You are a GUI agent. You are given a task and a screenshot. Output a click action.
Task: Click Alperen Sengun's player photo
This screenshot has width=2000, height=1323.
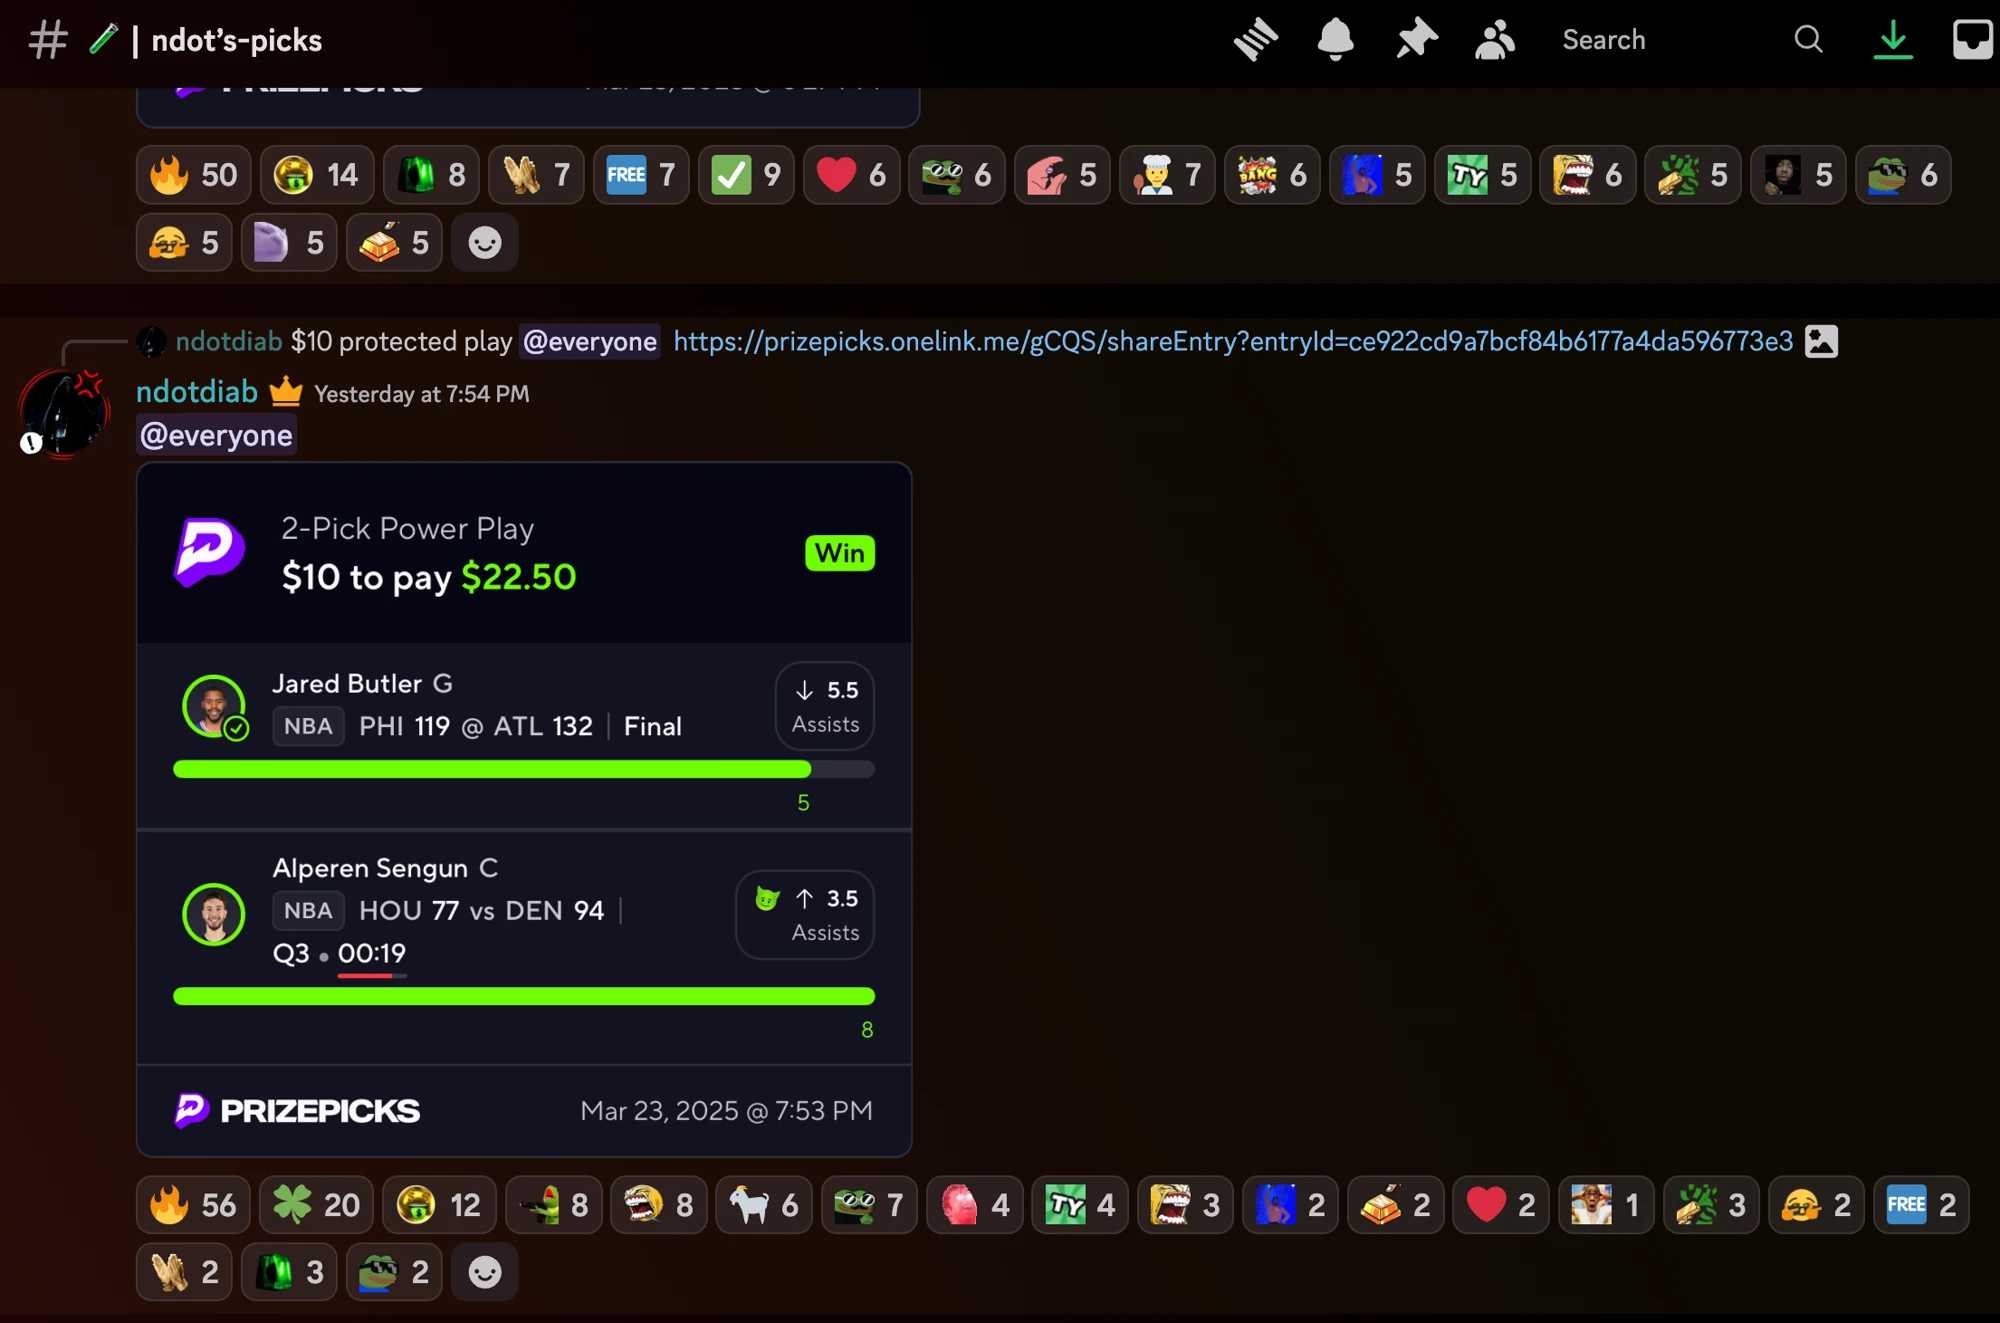coord(214,914)
